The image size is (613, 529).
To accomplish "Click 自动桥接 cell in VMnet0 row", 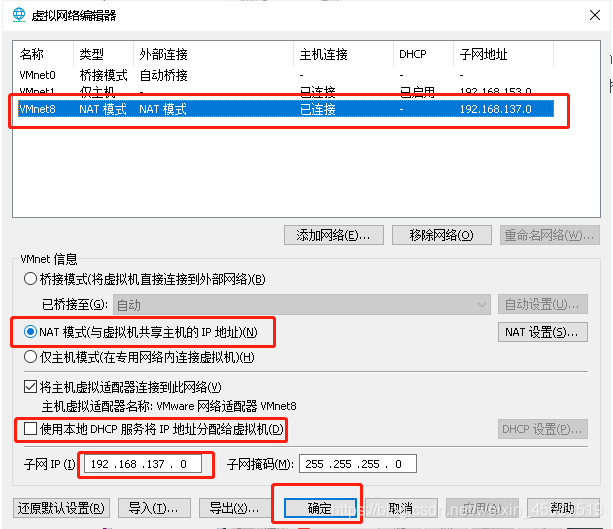I will click(163, 75).
